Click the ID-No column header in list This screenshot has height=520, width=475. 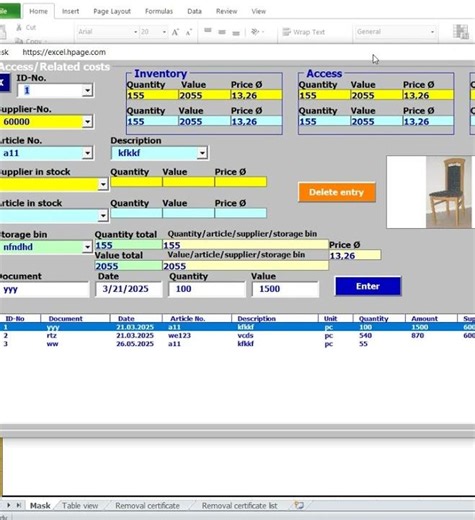[20, 318]
